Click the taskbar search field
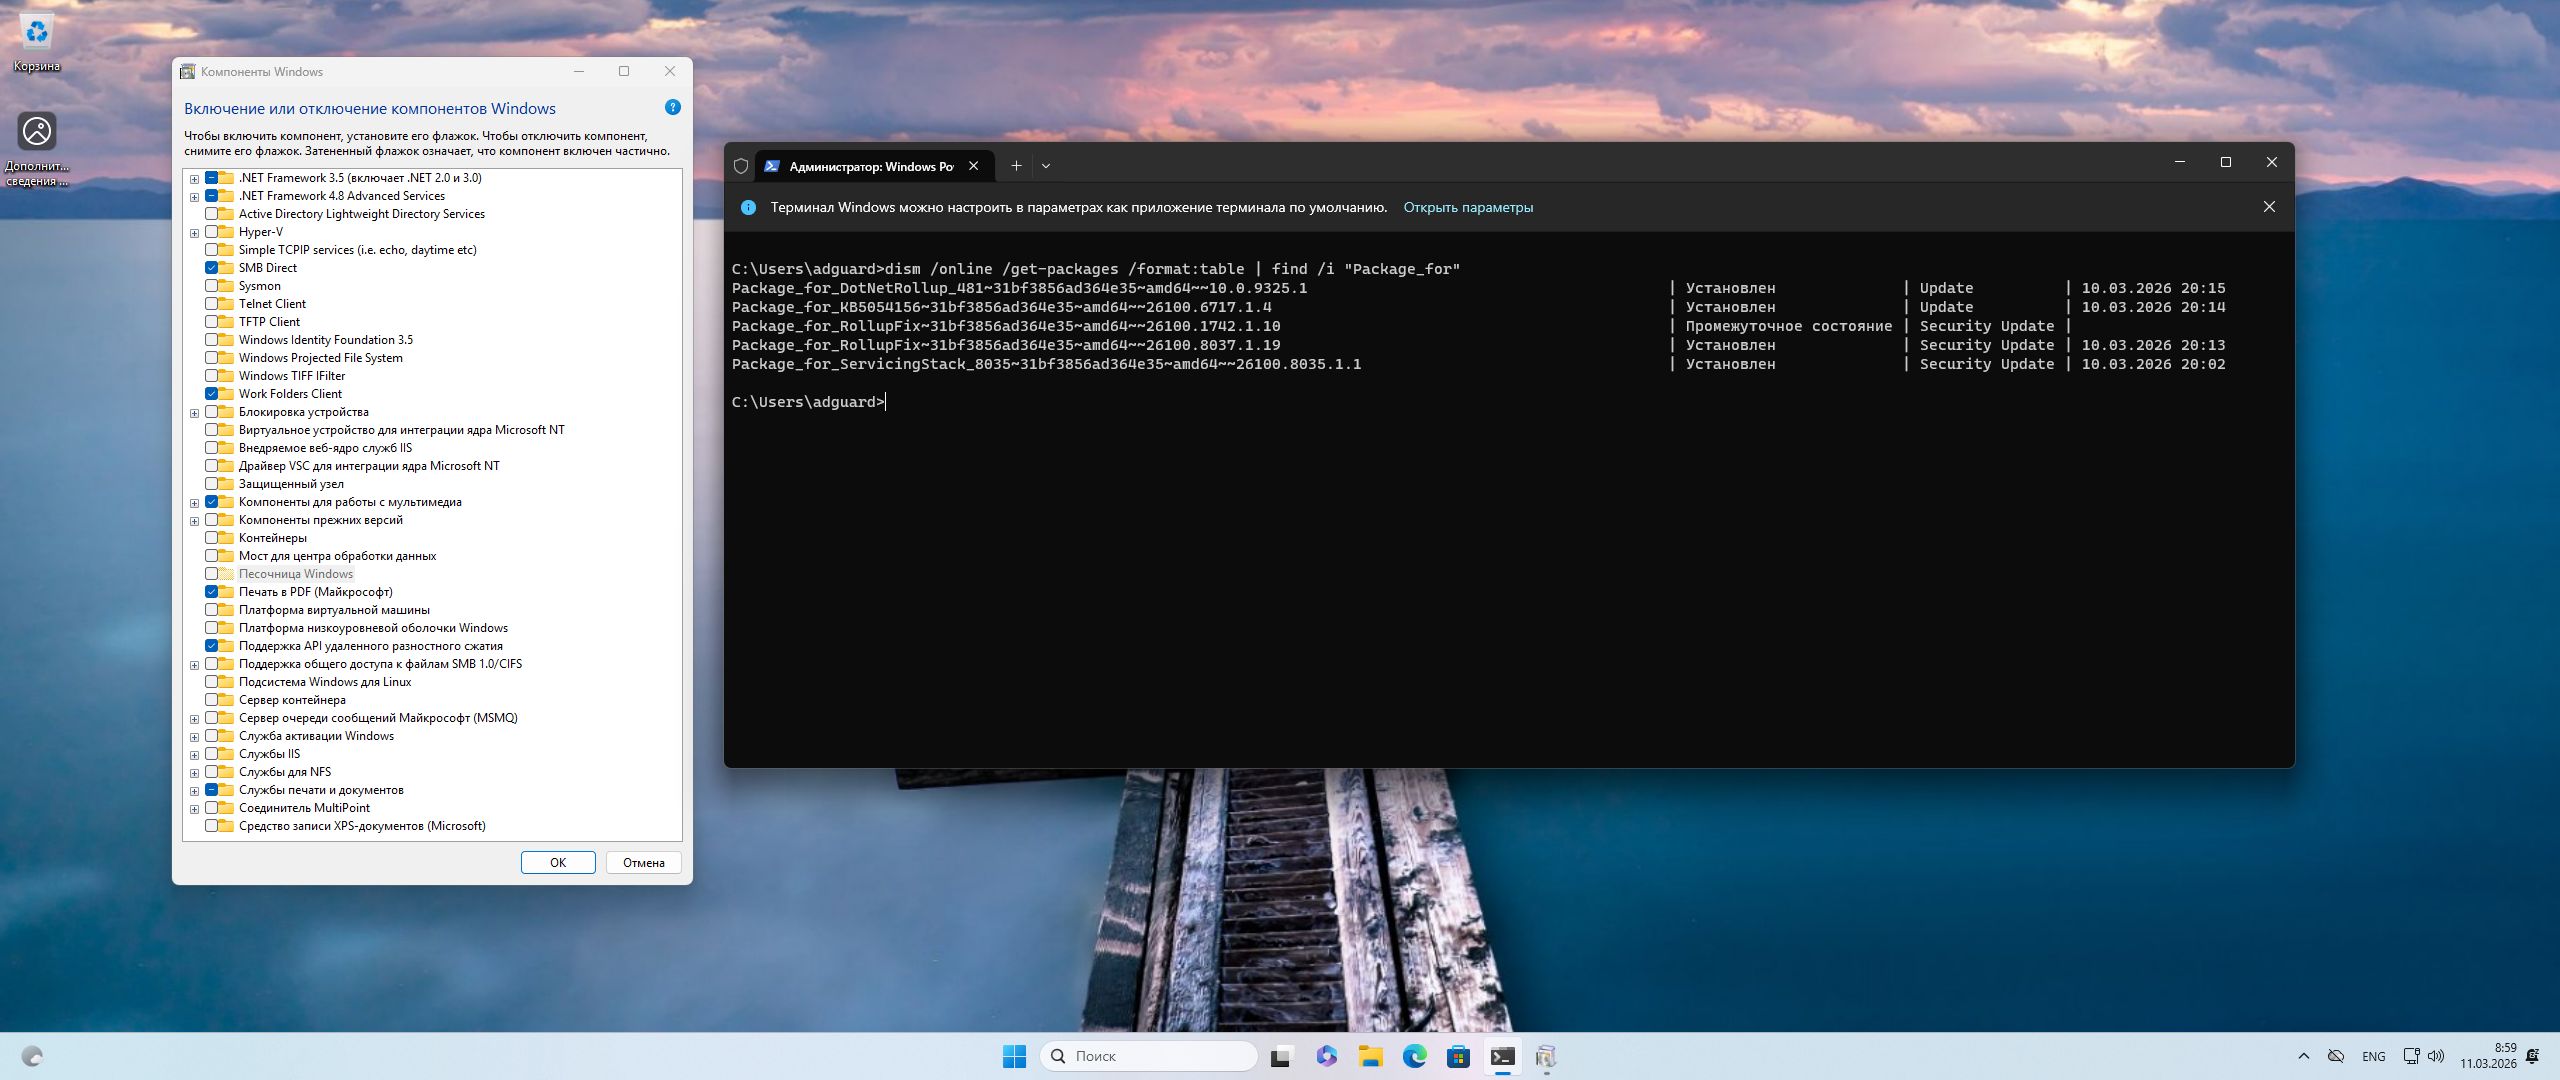This screenshot has width=2560, height=1080. tap(1150, 1056)
